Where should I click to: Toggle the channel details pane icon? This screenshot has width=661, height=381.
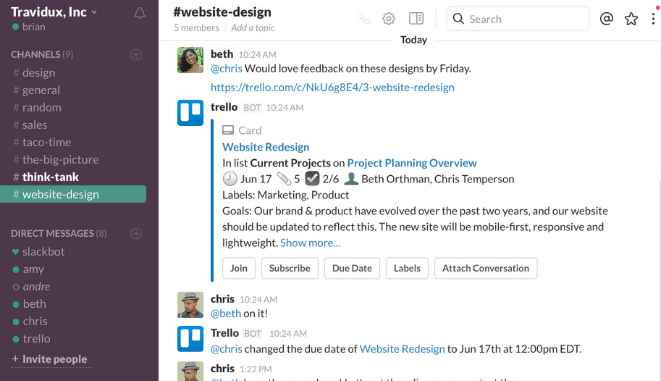point(416,19)
